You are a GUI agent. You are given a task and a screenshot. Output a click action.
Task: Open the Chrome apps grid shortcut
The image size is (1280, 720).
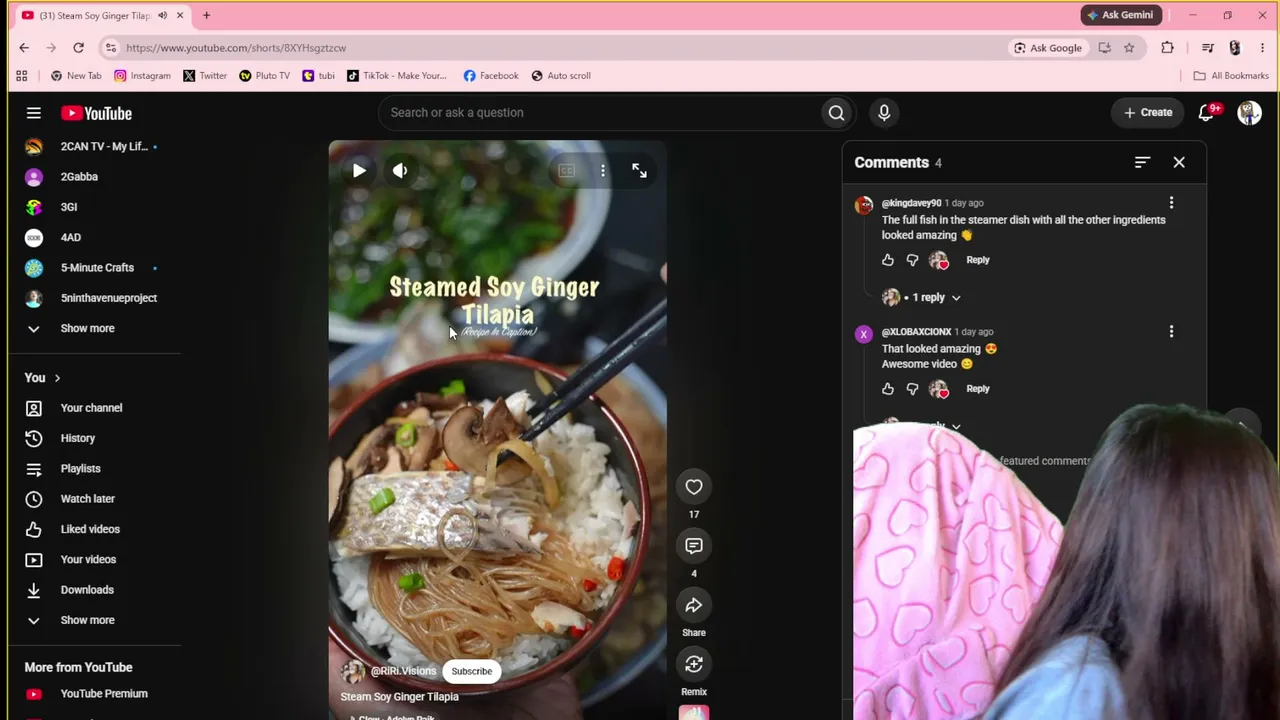[21, 76]
